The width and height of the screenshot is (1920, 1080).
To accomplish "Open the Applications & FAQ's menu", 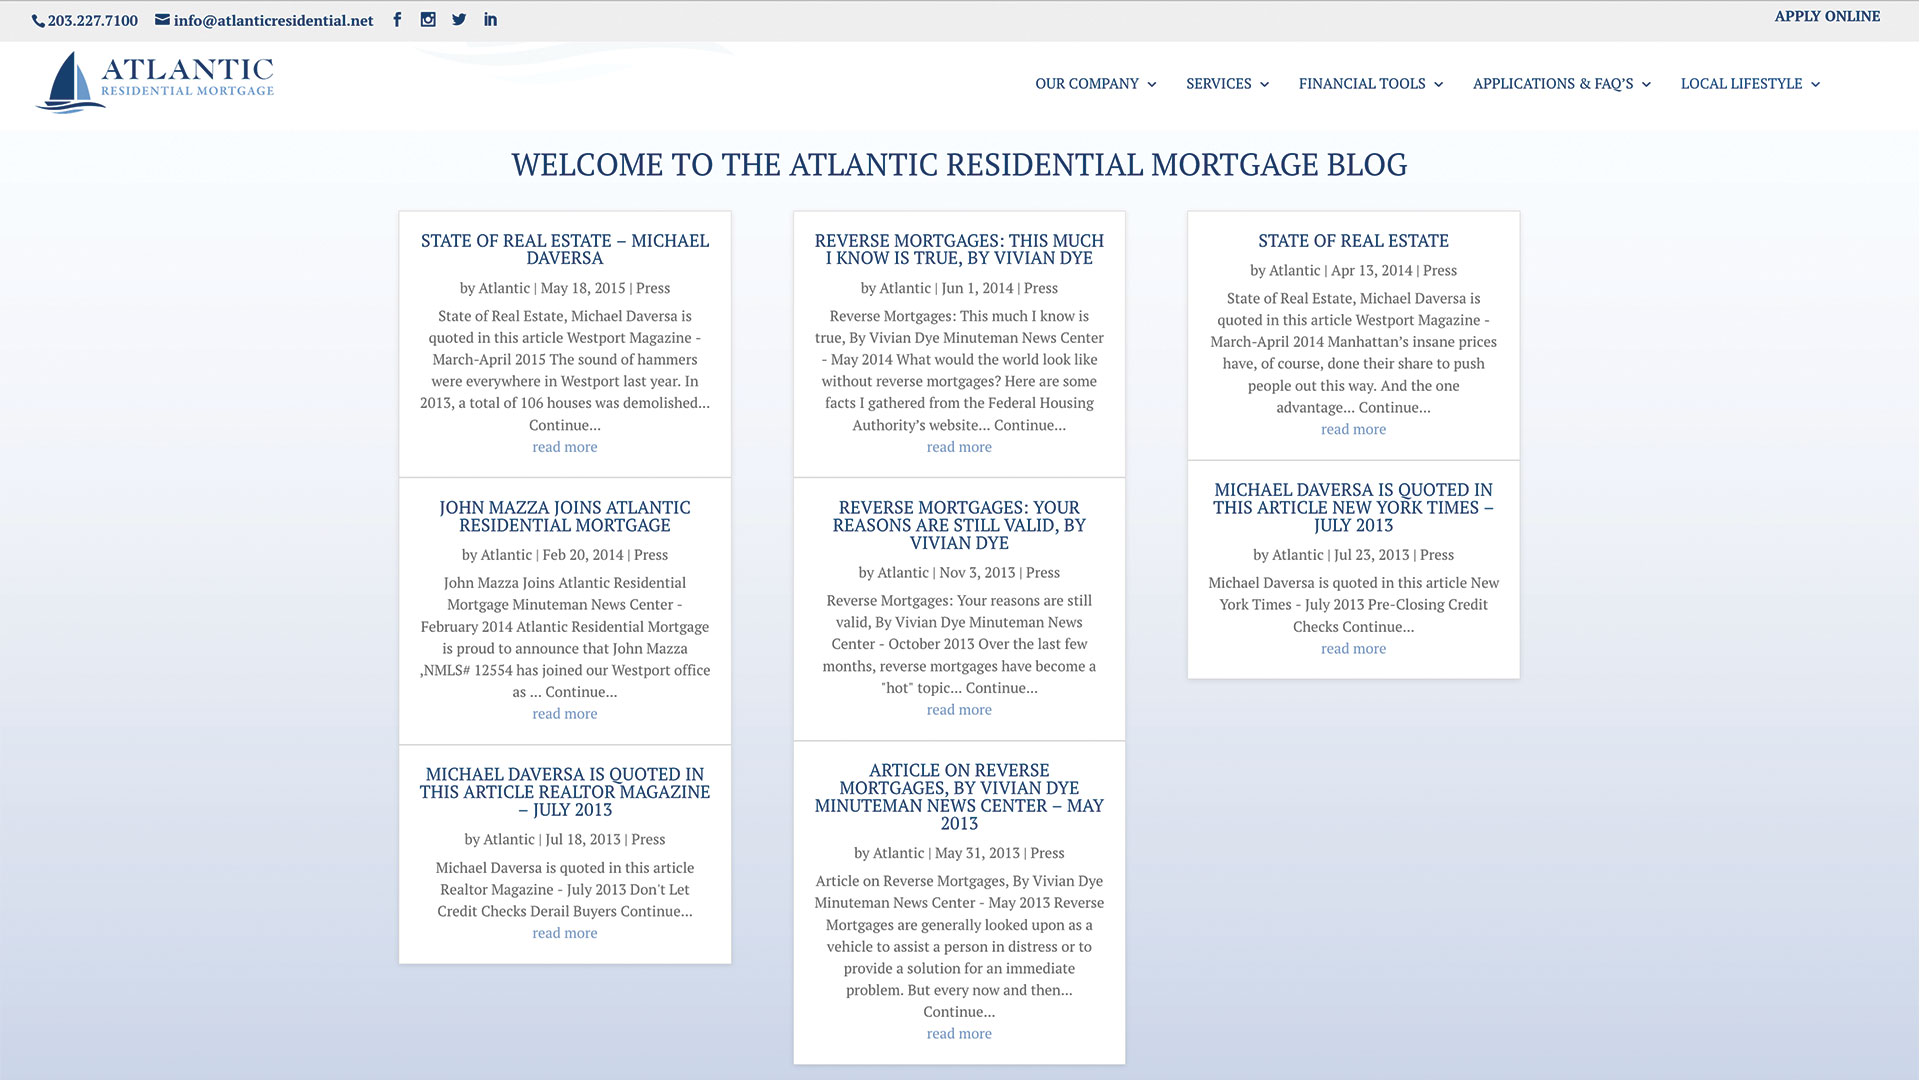I will tap(1553, 84).
